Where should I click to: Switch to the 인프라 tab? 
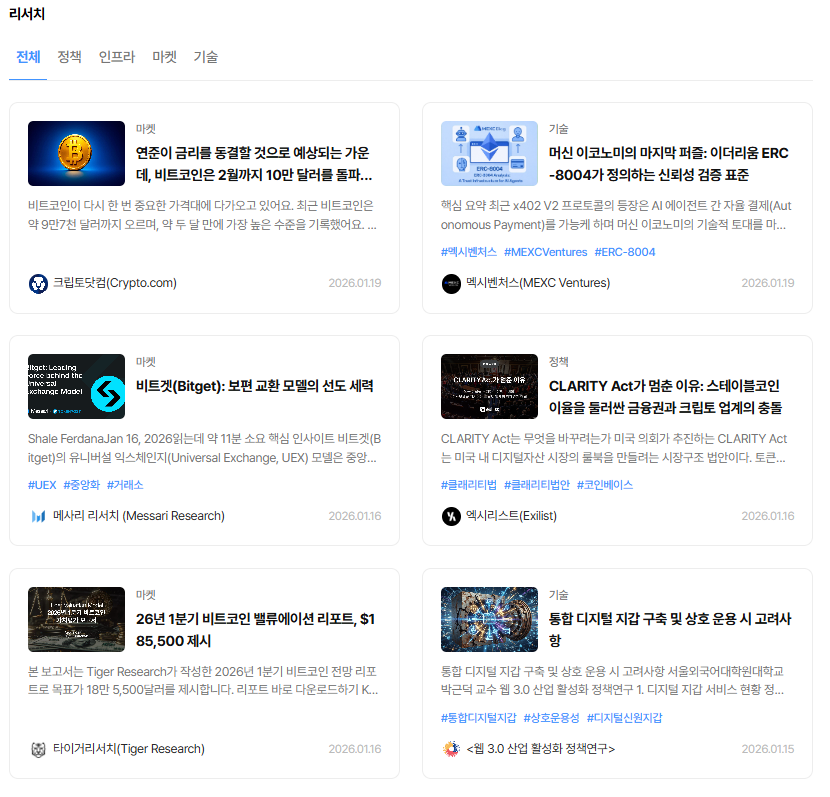(117, 57)
